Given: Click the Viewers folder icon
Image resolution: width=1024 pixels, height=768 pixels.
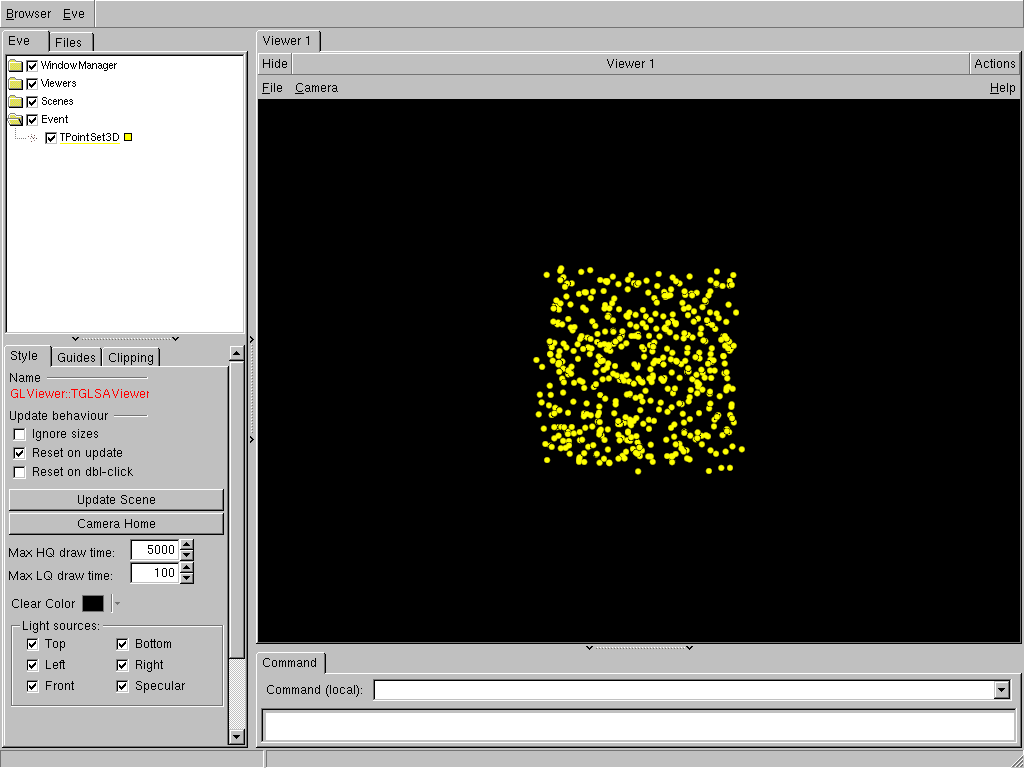Looking at the screenshot, I should pyautogui.click(x=15, y=84).
